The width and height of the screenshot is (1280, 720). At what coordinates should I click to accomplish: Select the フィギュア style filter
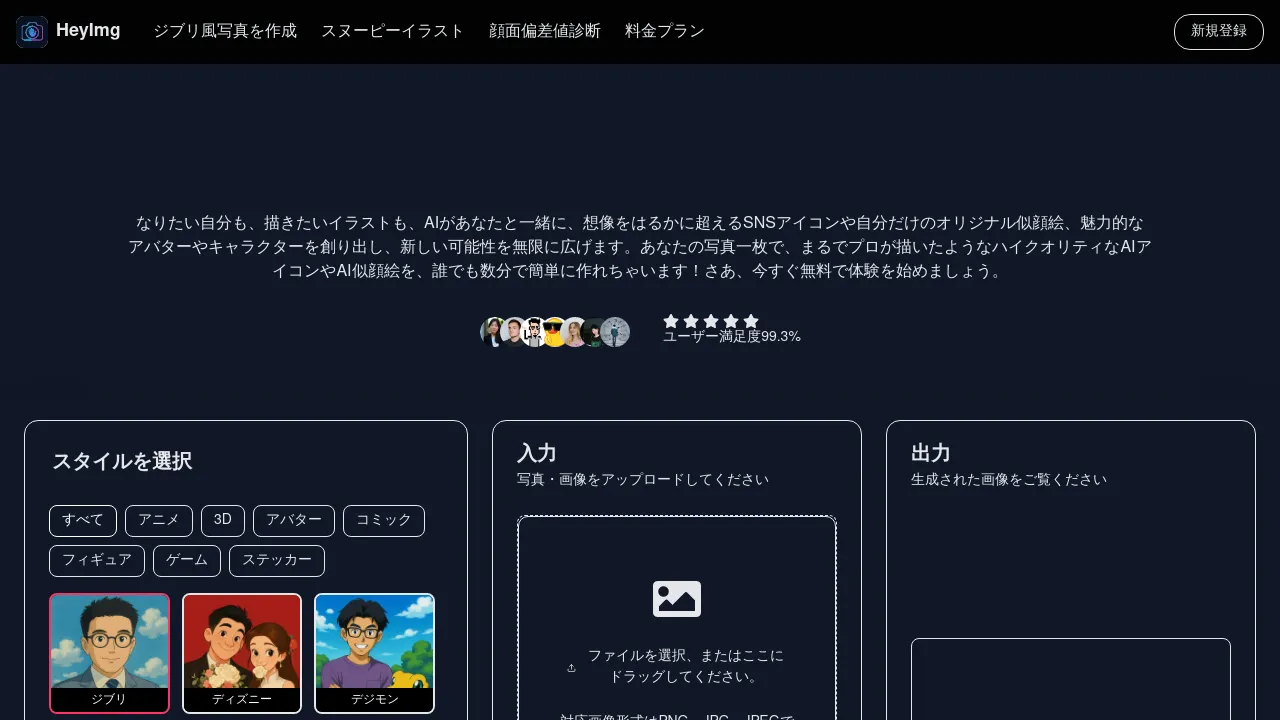[97, 561]
